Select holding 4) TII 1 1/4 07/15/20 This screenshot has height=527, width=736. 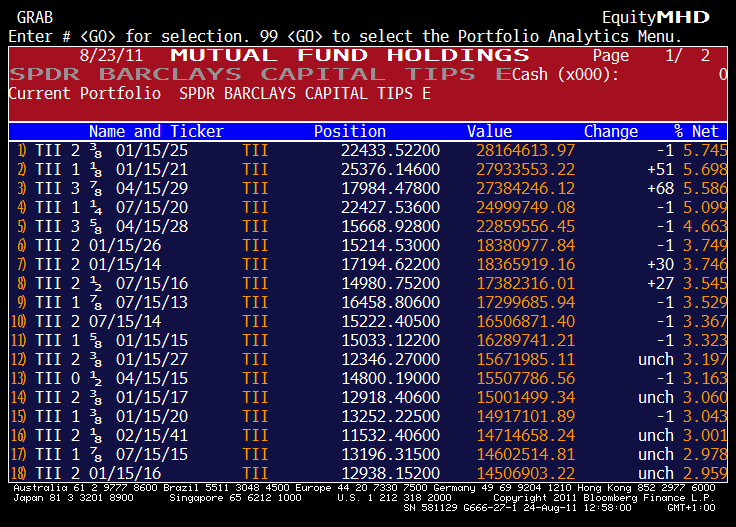tap(368, 207)
